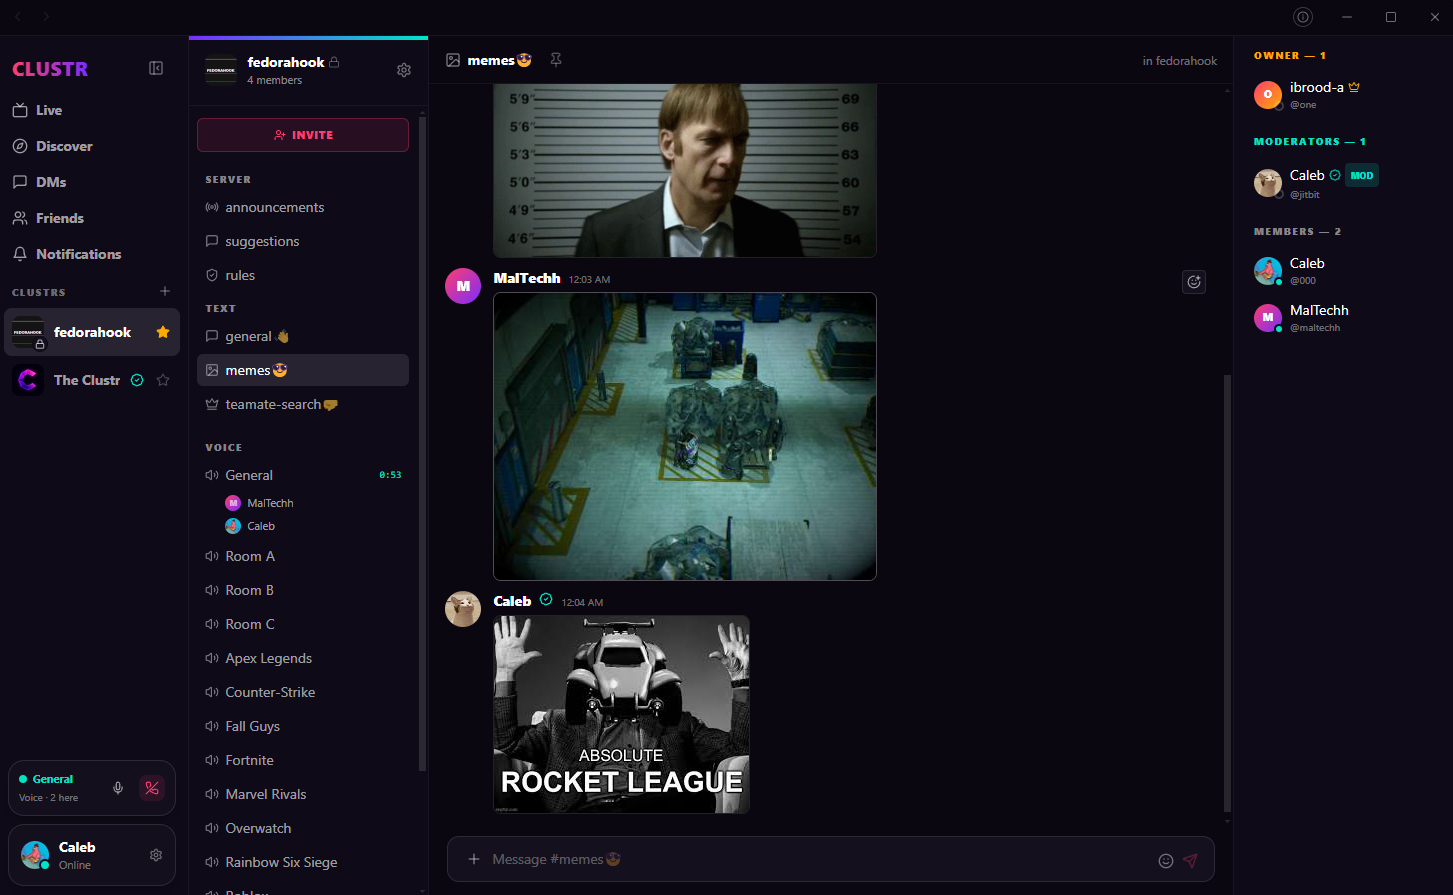The width and height of the screenshot is (1453, 895).
Task: Open the teamate-search channel
Action: tap(303, 404)
